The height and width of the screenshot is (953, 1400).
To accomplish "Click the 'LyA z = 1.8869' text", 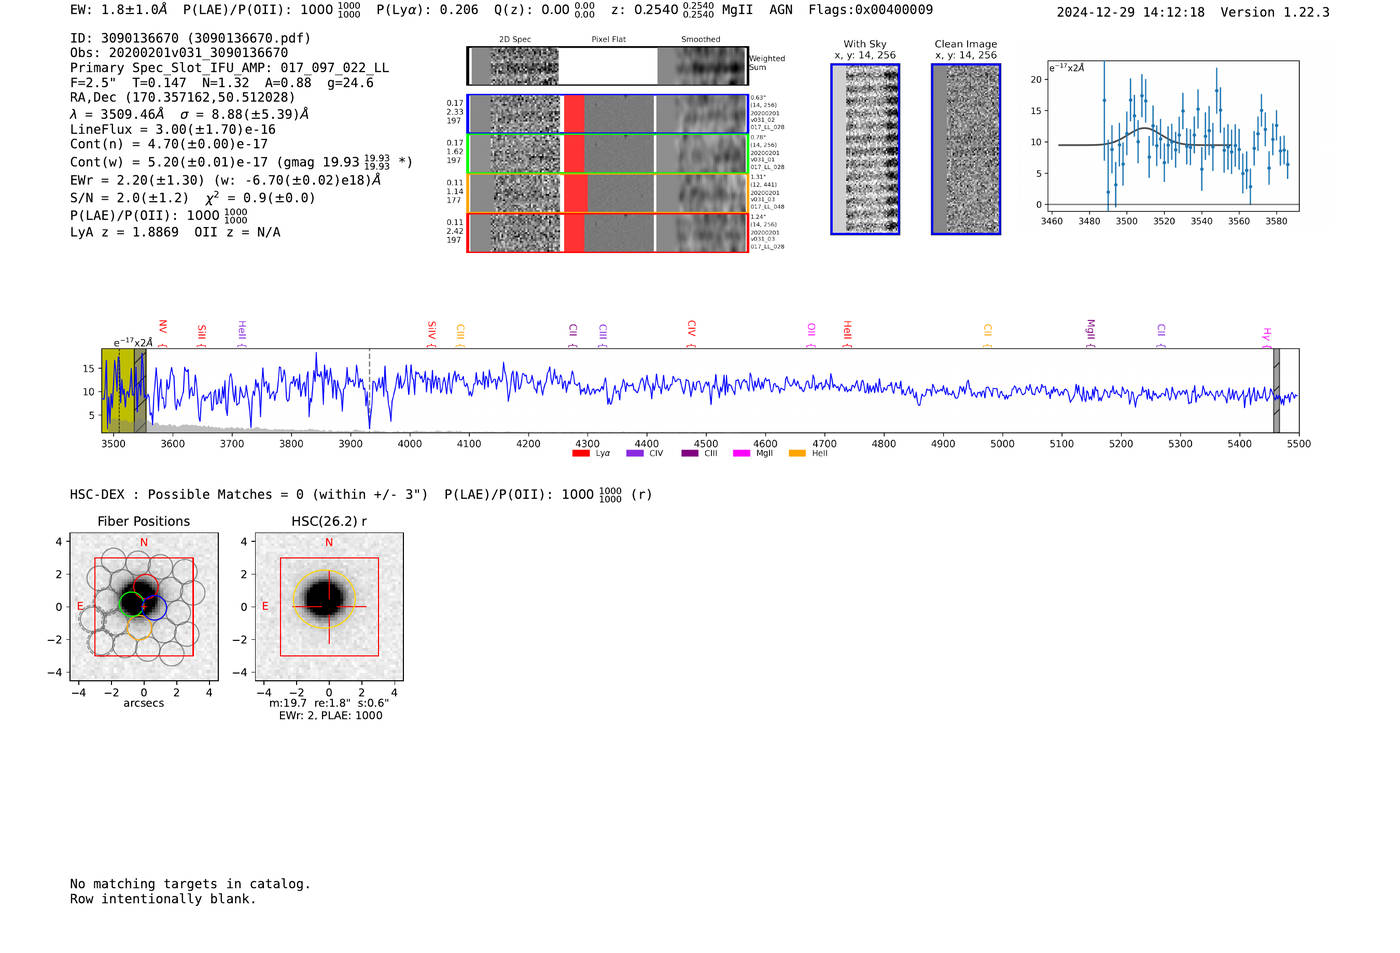I will (124, 232).
